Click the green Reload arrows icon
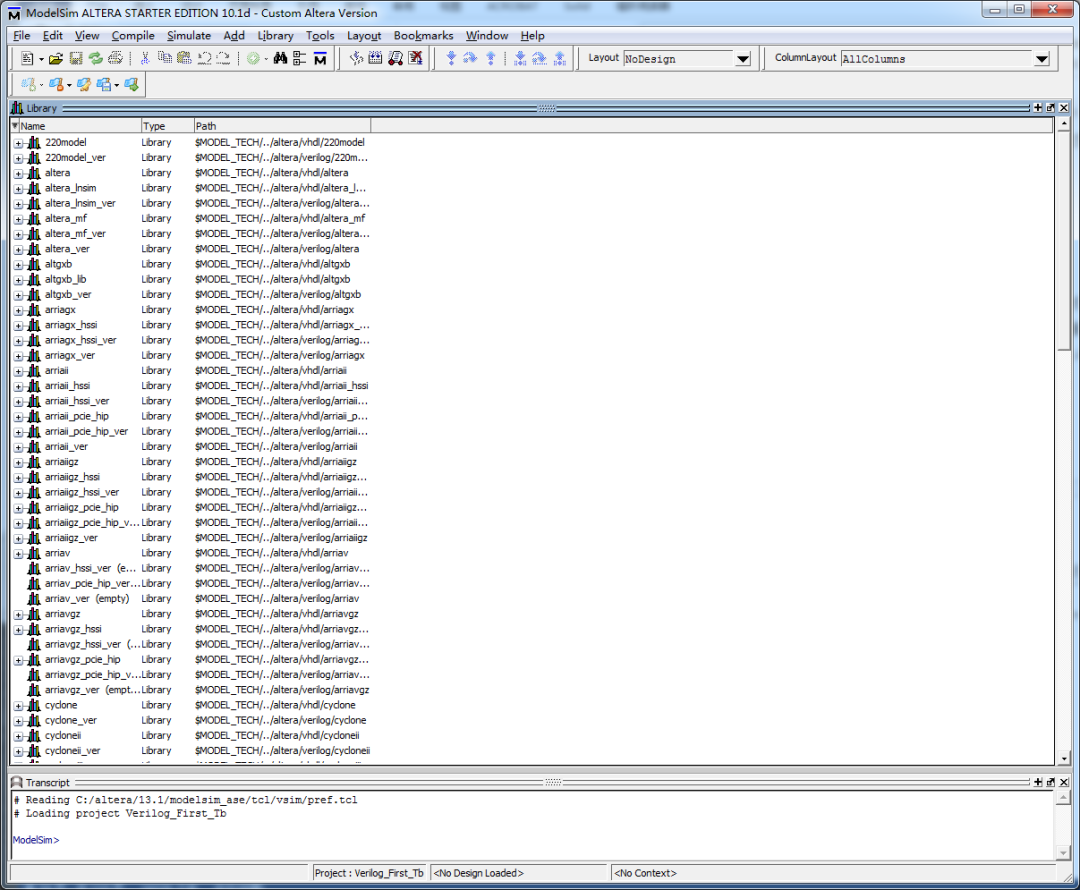This screenshot has width=1080, height=890. point(96,59)
